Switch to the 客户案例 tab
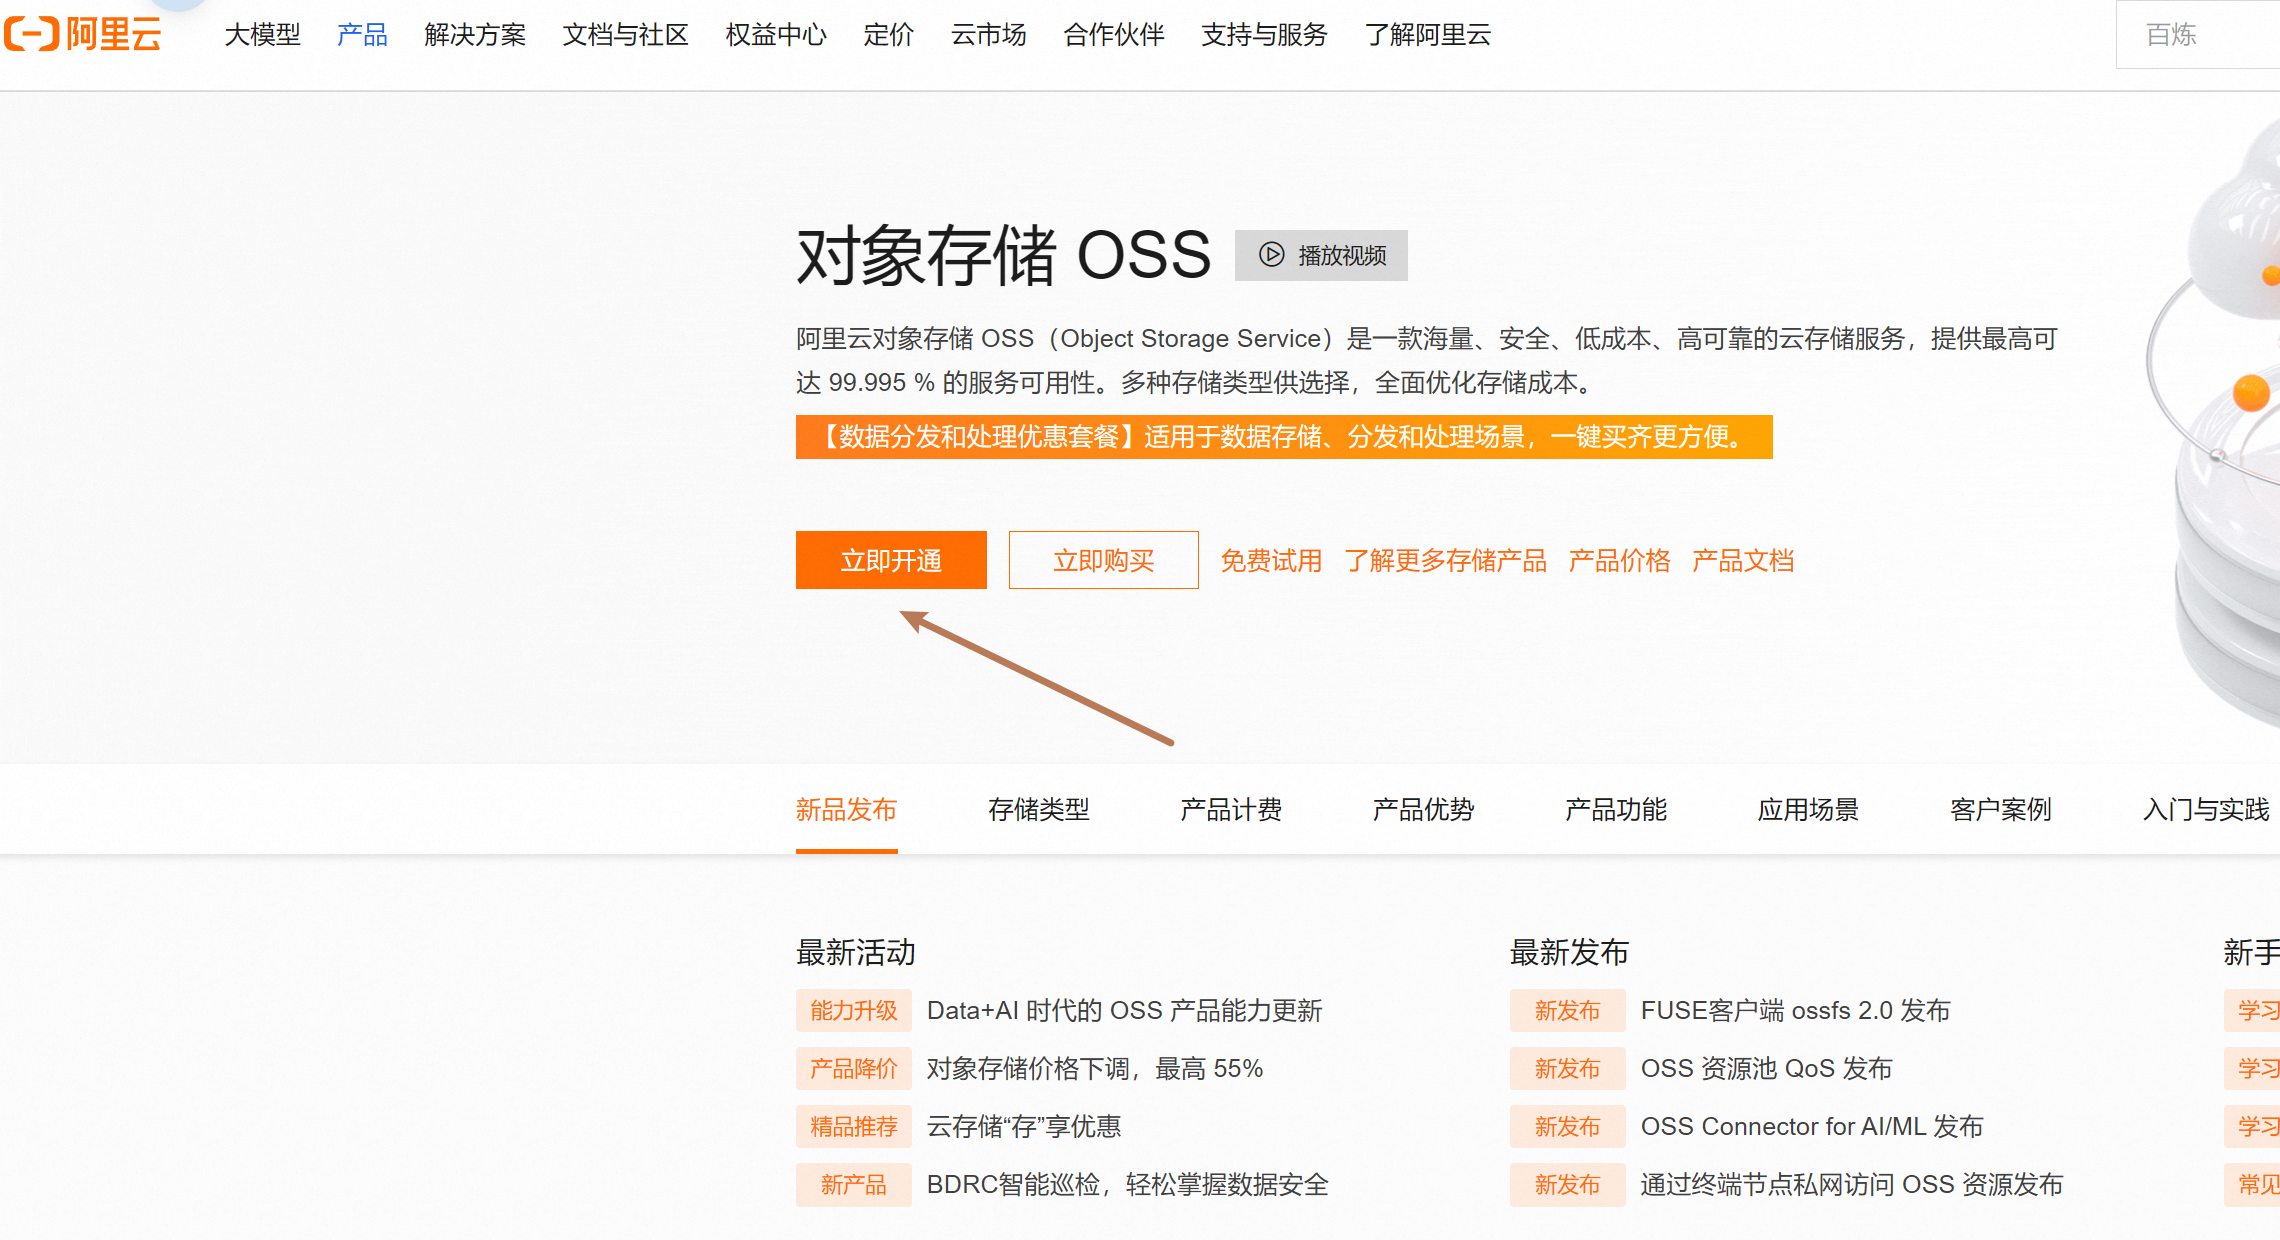Screen dimensions: 2280x1240 (2000, 809)
